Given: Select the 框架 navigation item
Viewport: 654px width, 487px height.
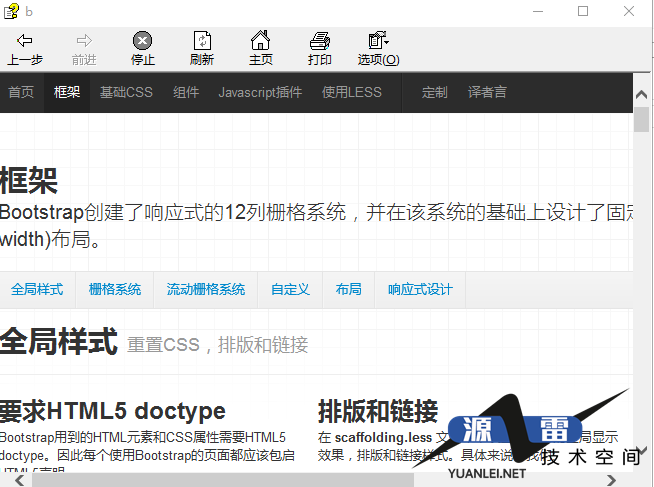Looking at the screenshot, I should tap(67, 92).
